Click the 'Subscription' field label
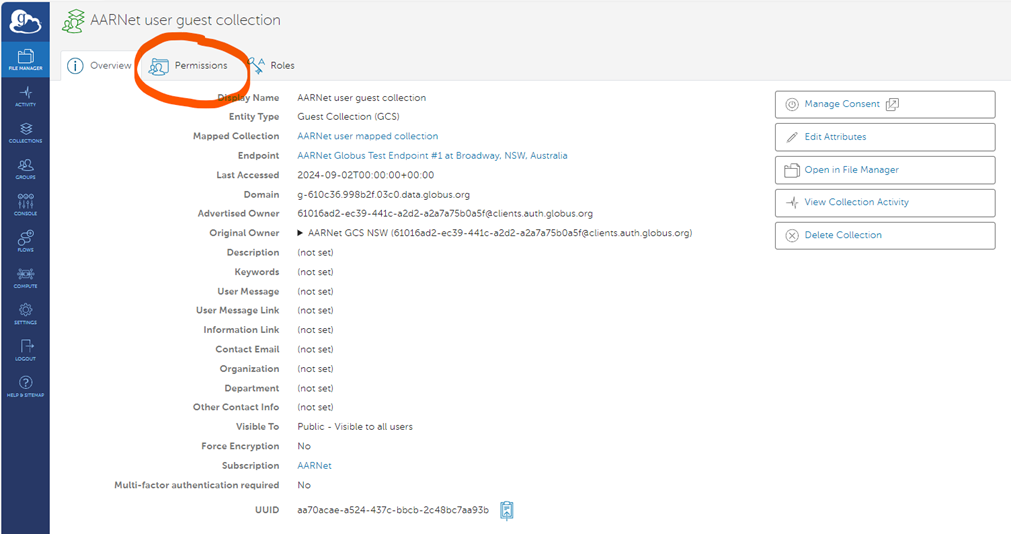 point(251,466)
